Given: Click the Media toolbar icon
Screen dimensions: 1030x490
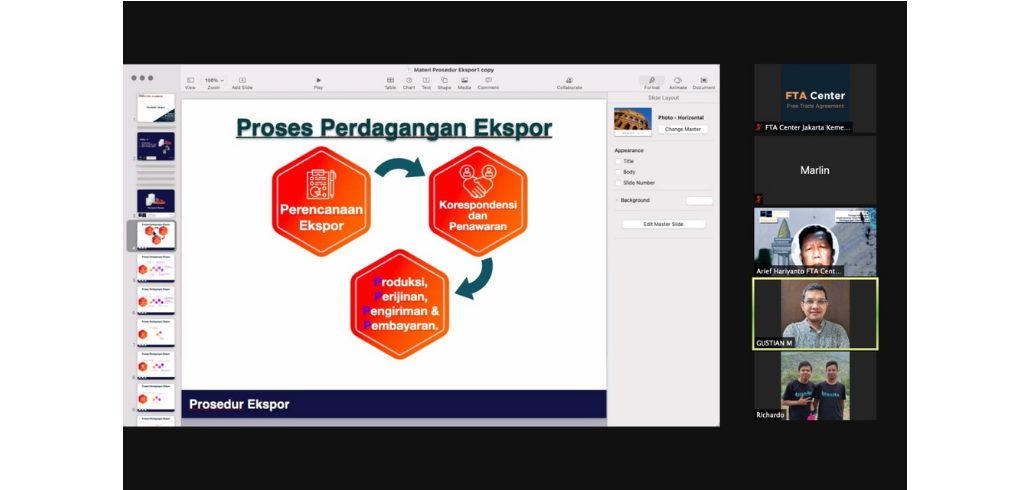Looking at the screenshot, I should (x=464, y=81).
